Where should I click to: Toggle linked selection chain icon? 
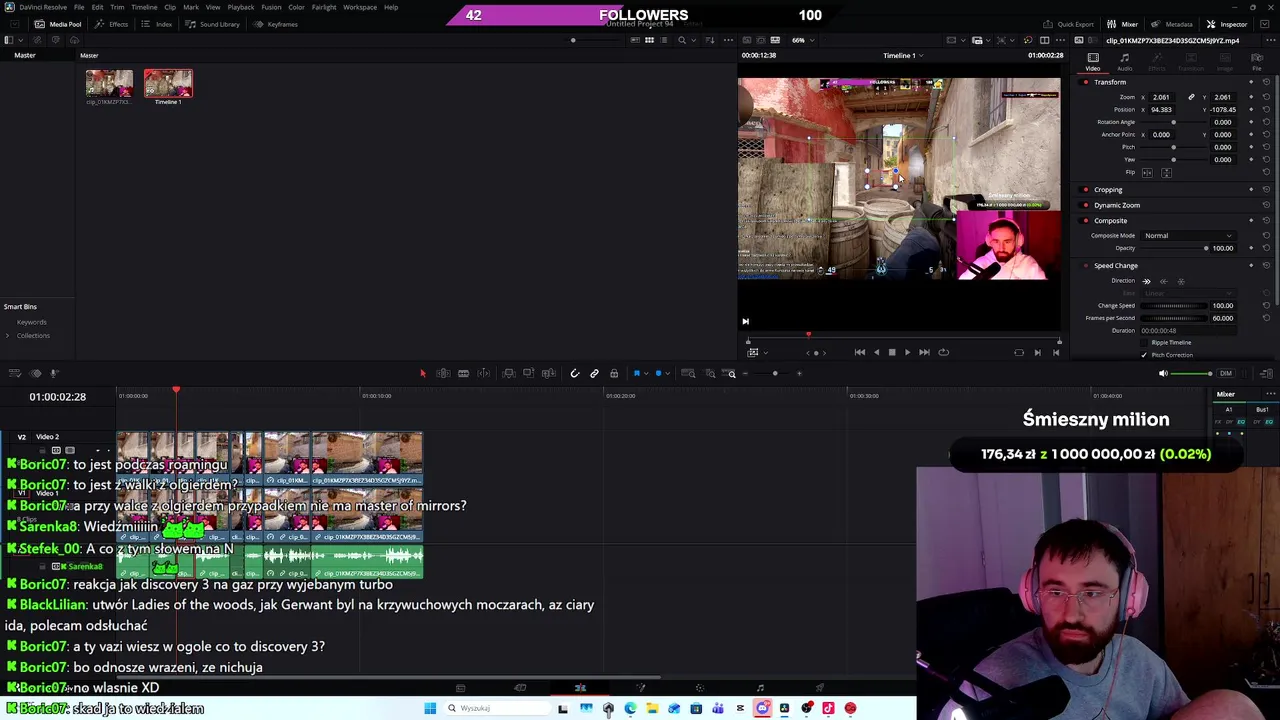pyautogui.click(x=594, y=373)
